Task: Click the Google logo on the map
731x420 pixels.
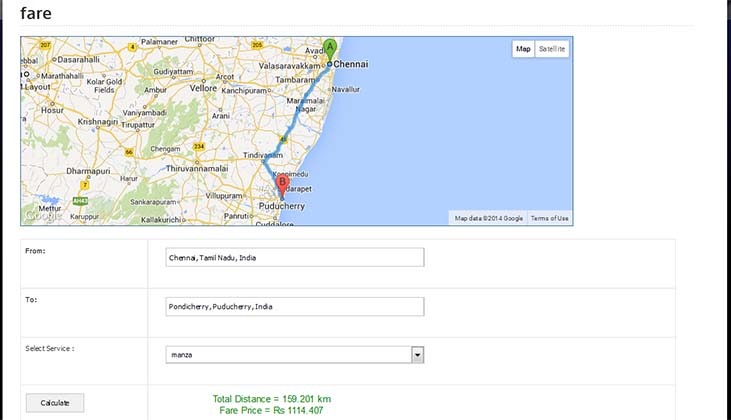Action: tap(42, 215)
